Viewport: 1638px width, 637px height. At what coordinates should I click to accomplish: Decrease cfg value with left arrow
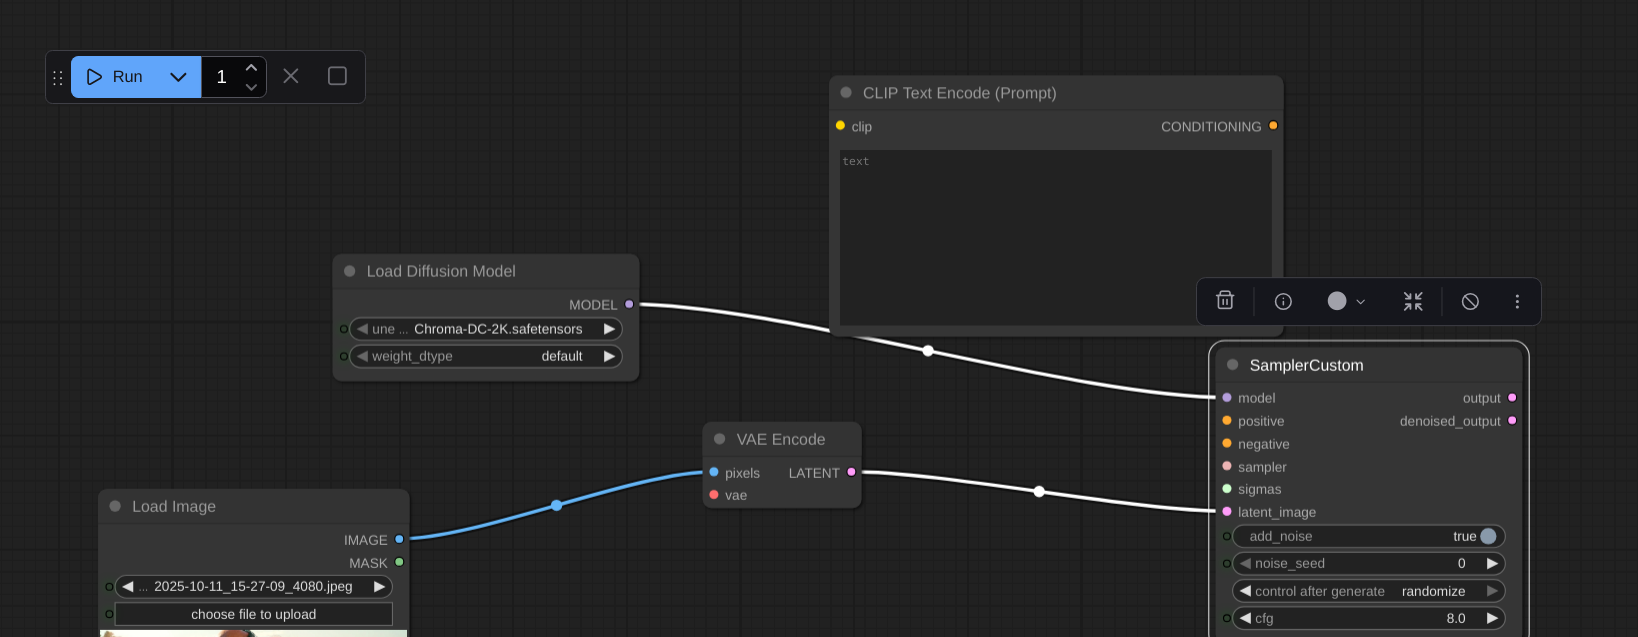1245,618
